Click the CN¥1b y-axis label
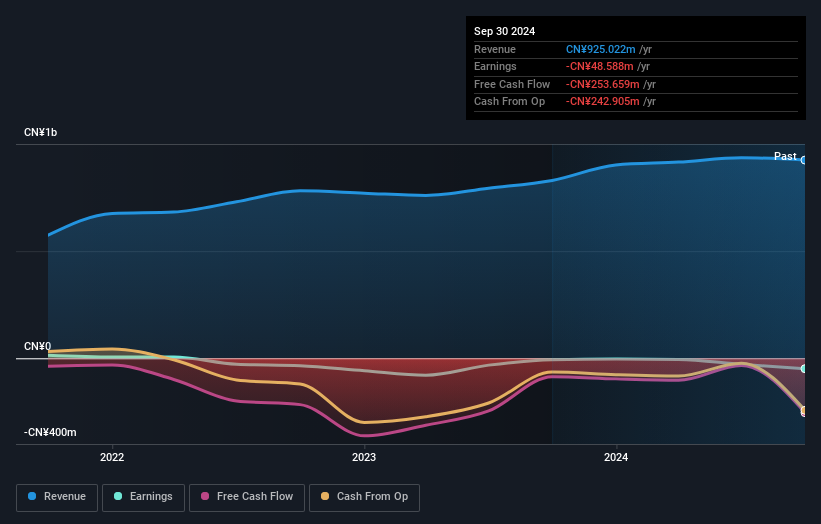 coord(40,132)
